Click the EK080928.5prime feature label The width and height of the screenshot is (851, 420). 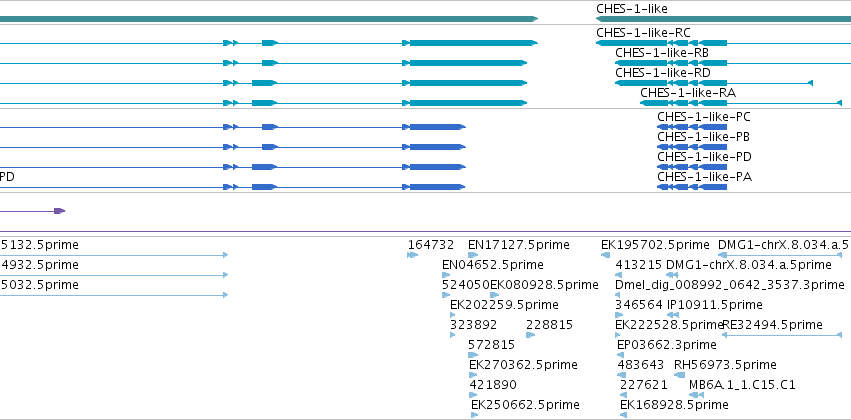pos(544,285)
